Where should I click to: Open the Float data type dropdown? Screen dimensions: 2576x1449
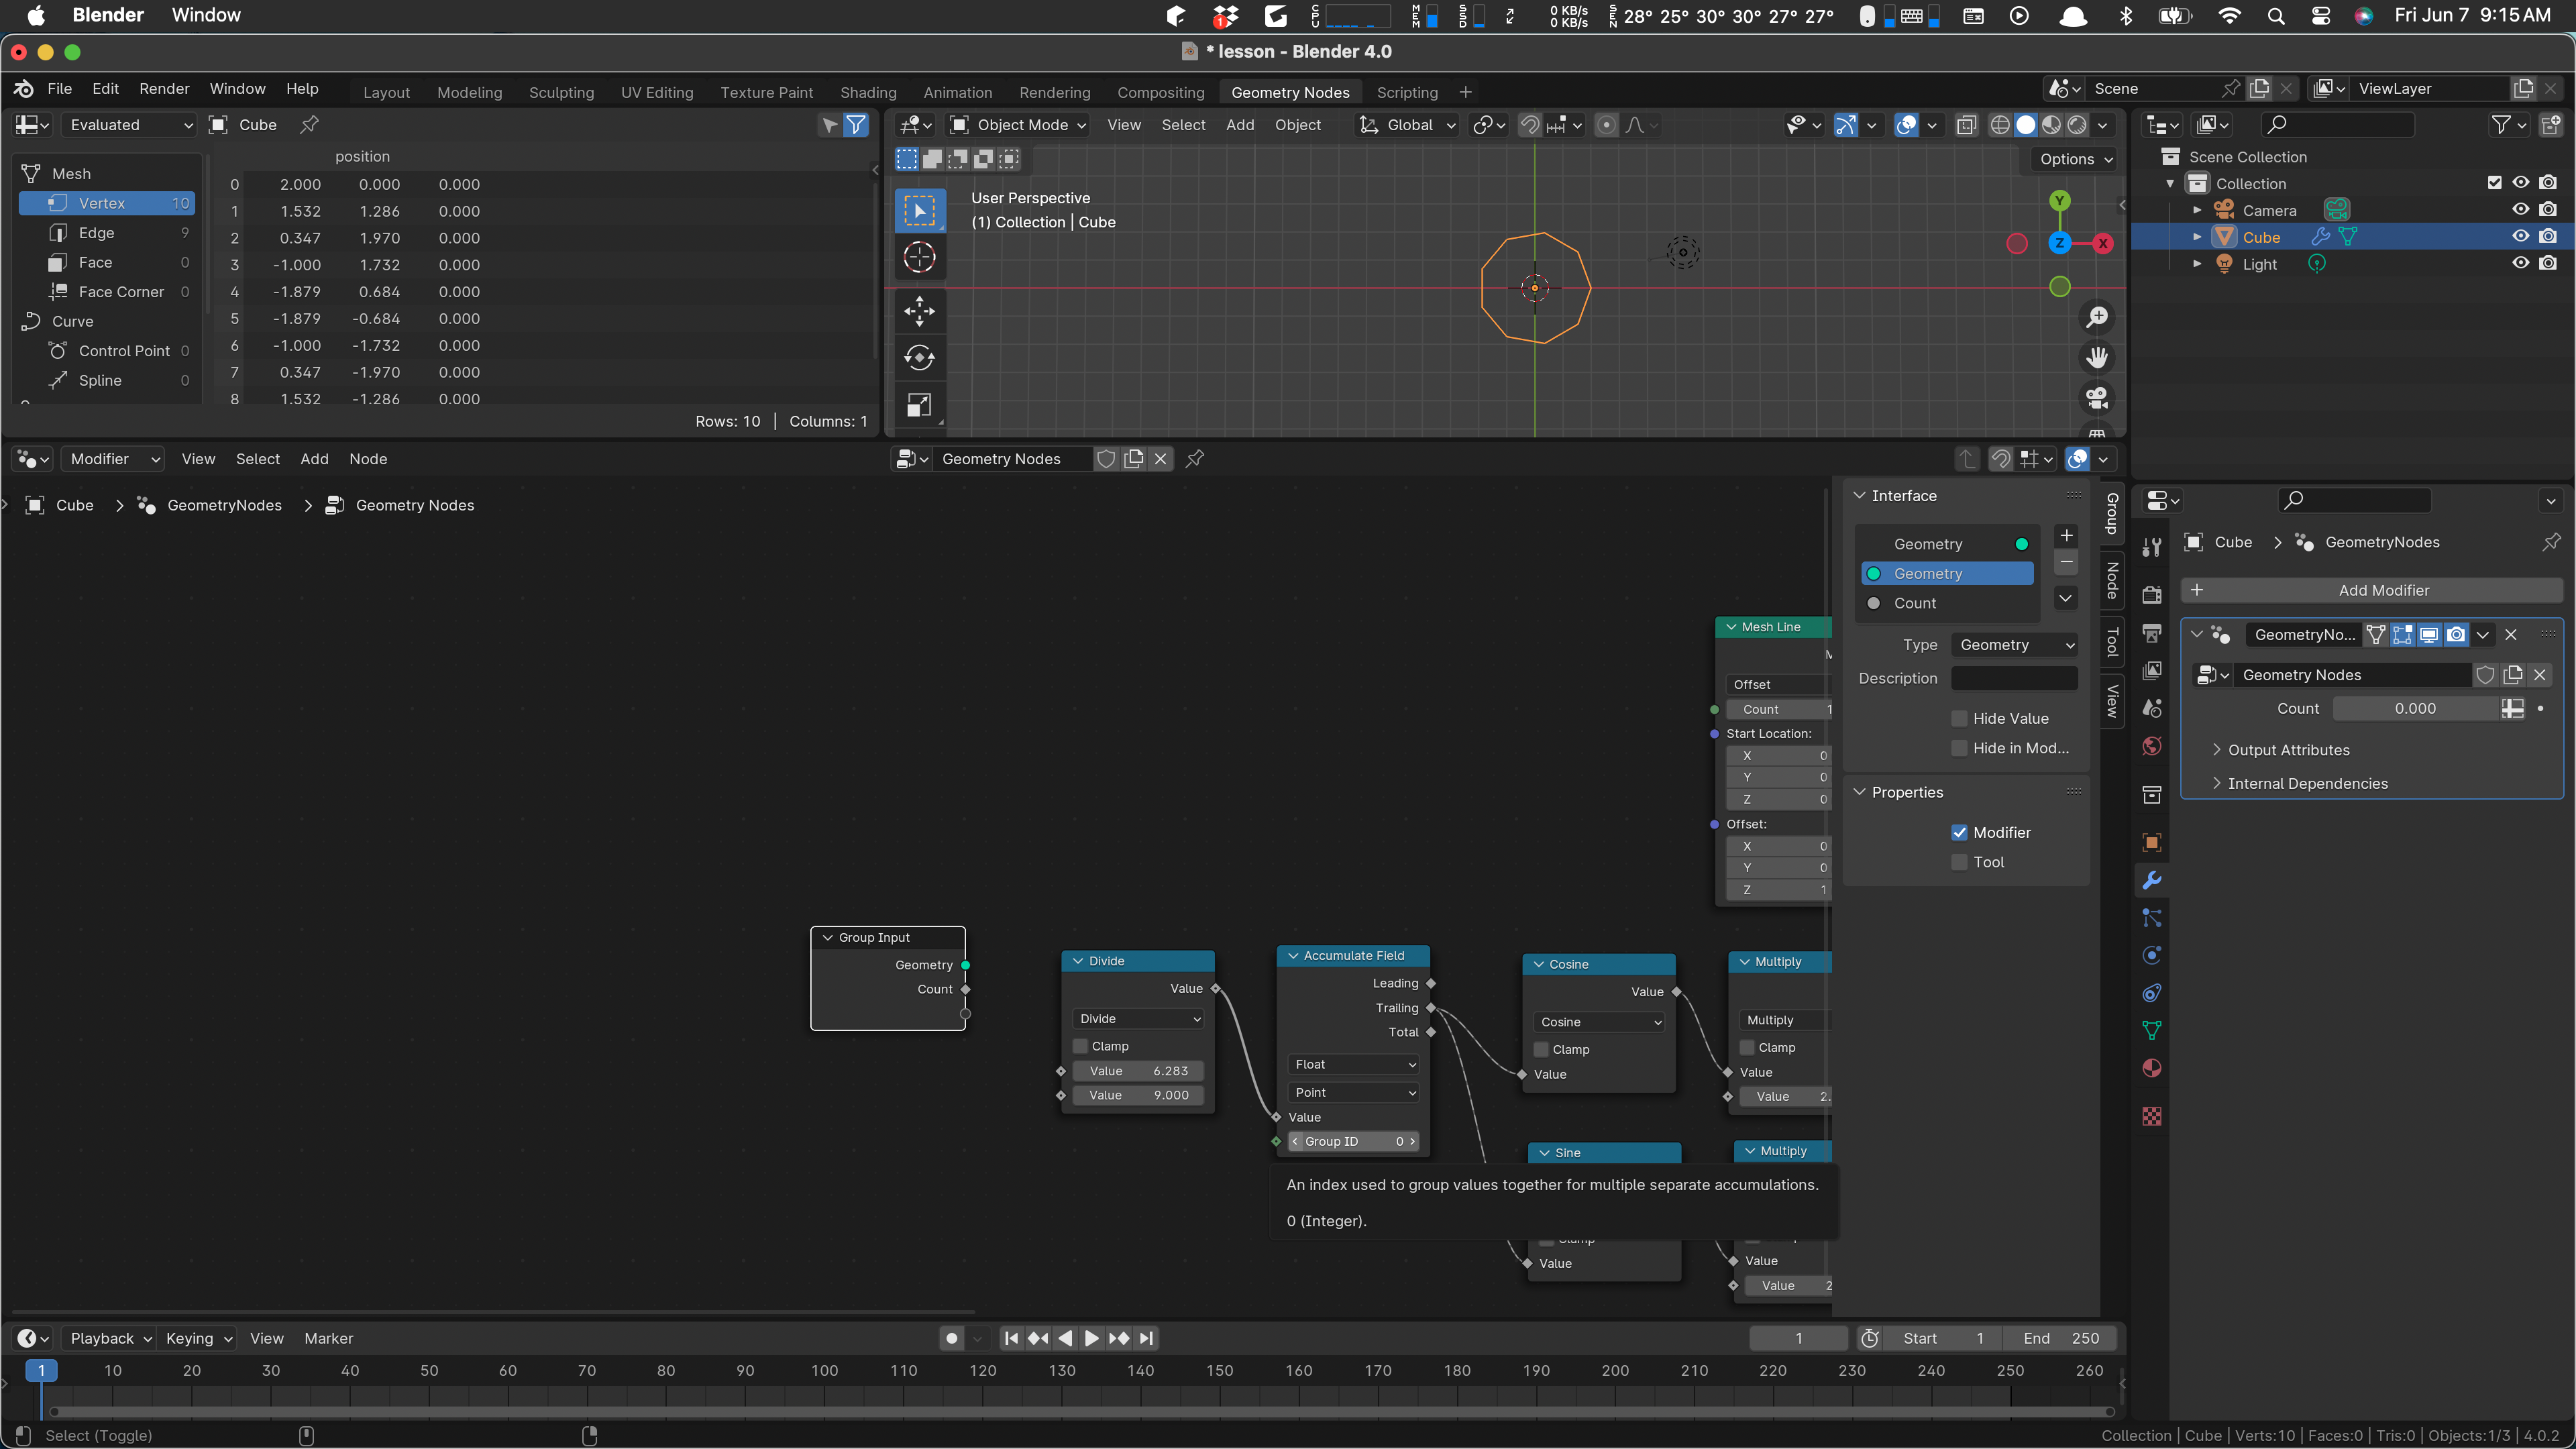pos(1354,1065)
